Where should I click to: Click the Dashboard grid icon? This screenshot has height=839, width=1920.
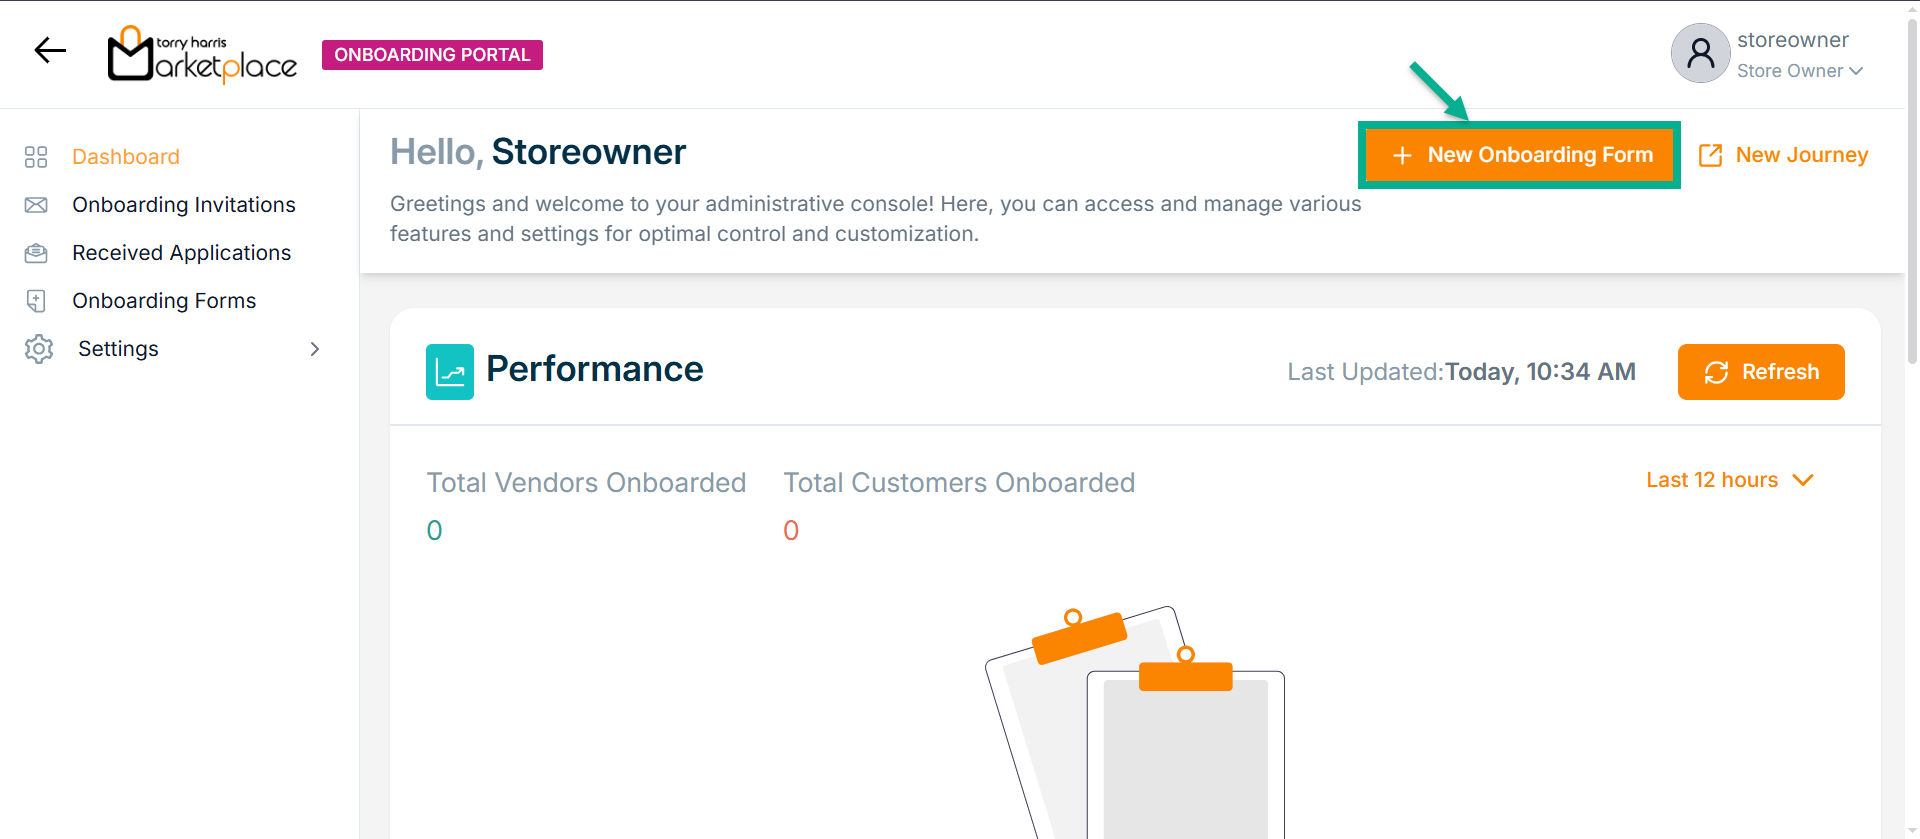pos(36,157)
